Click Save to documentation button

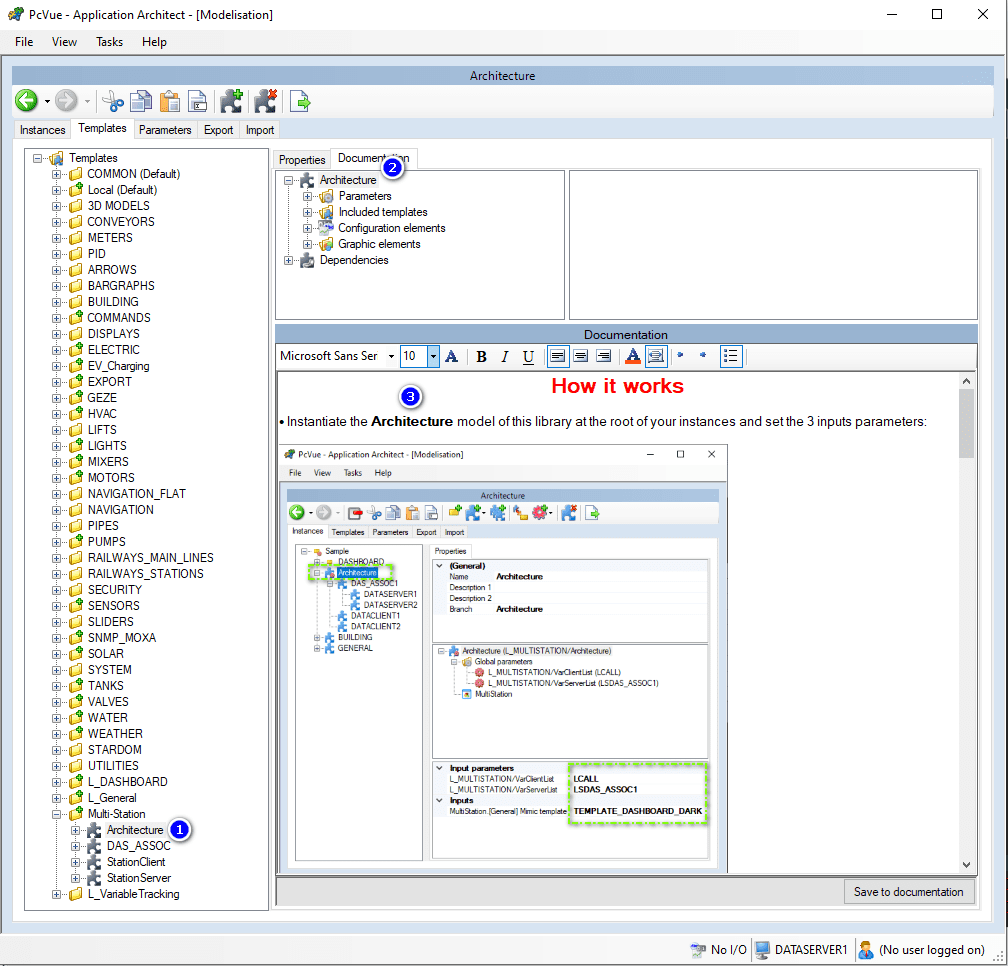908,892
